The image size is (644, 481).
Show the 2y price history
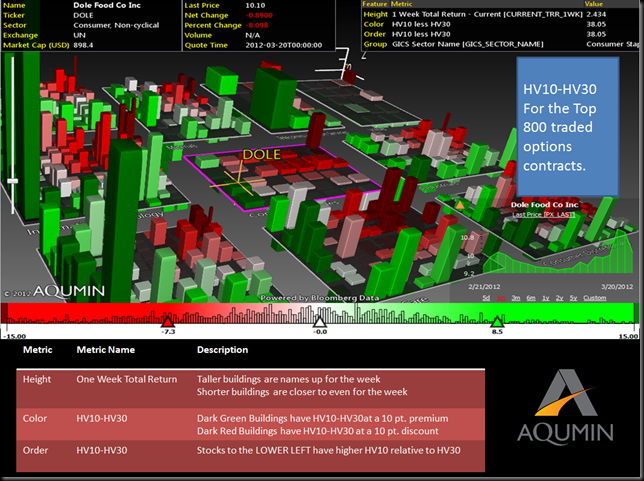click(x=559, y=298)
